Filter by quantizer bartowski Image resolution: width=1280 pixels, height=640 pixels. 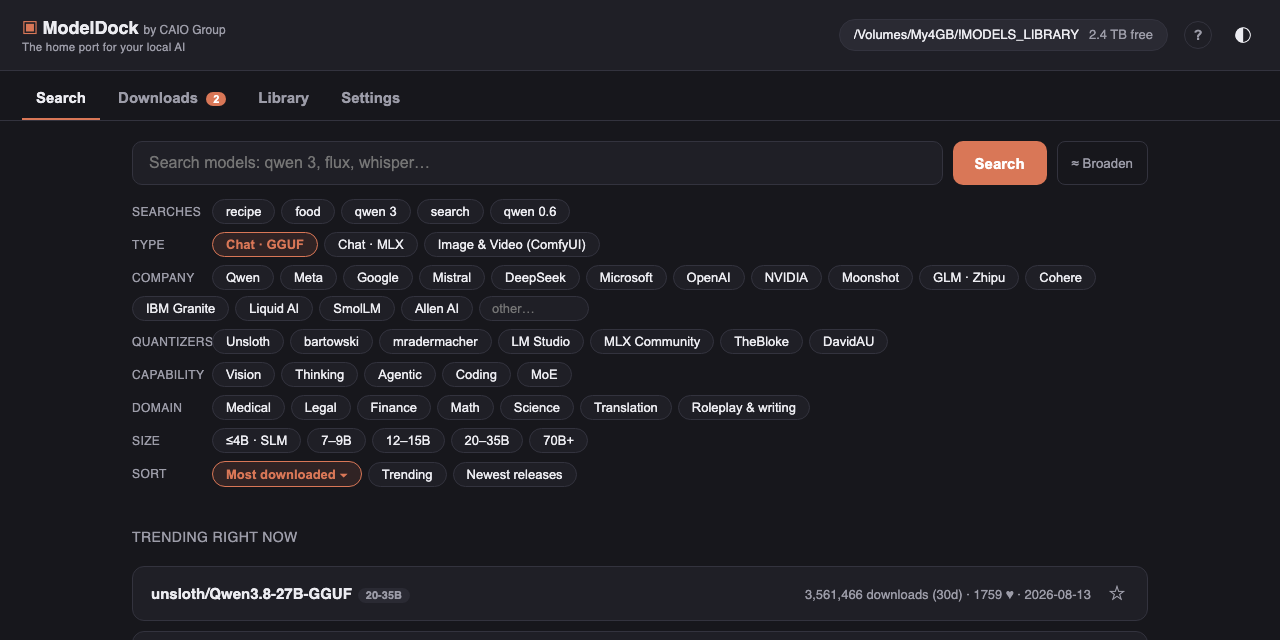(331, 341)
